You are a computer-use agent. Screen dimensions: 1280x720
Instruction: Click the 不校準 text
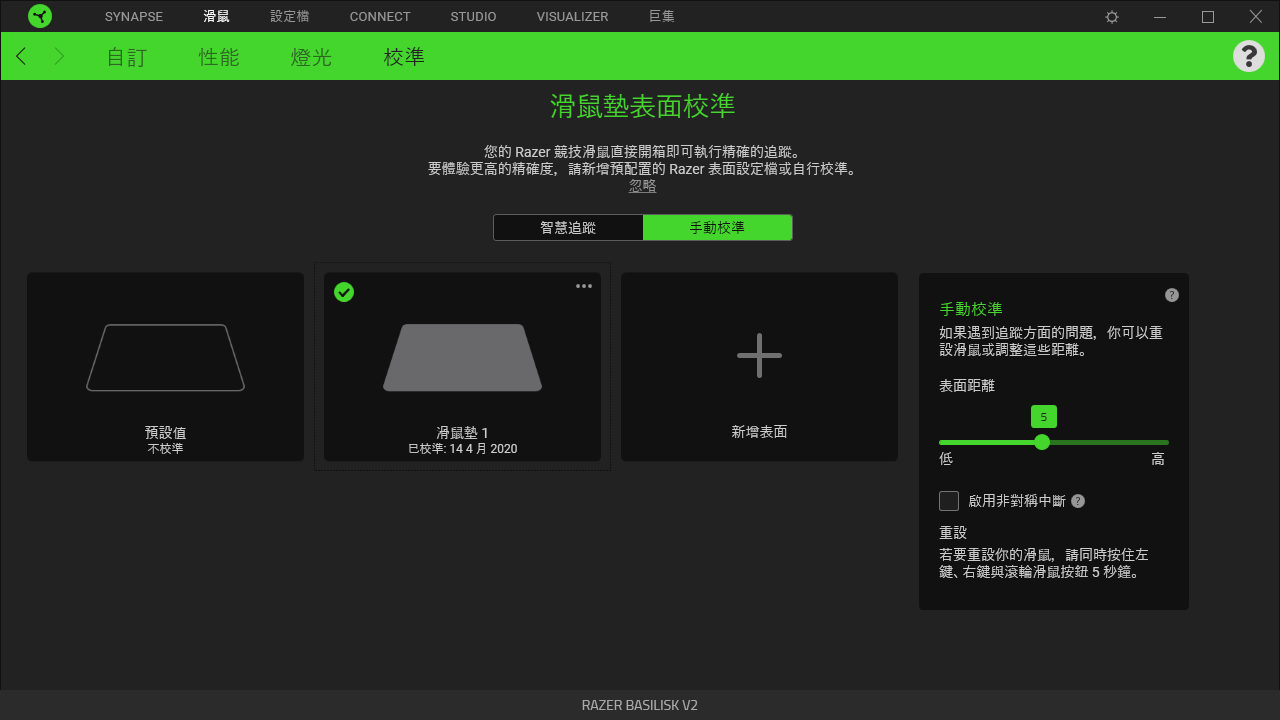(x=165, y=449)
